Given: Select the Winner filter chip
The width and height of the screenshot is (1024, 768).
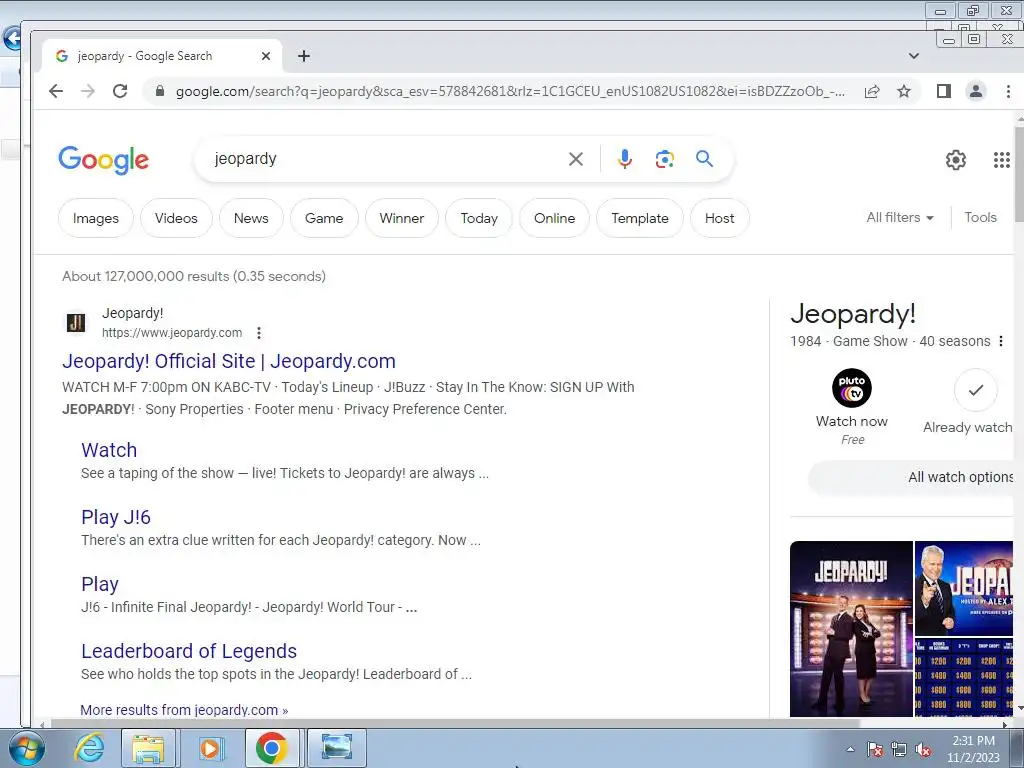Looking at the screenshot, I should [402, 218].
